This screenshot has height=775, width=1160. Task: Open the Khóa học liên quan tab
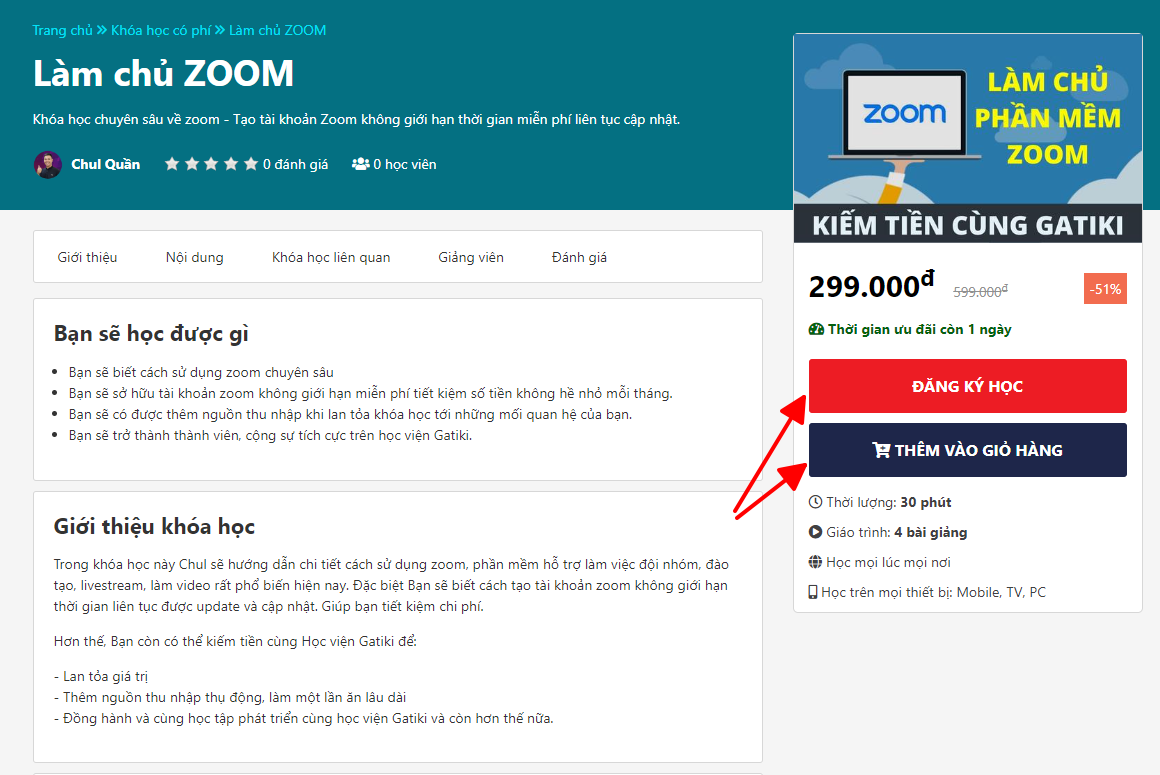point(331,257)
